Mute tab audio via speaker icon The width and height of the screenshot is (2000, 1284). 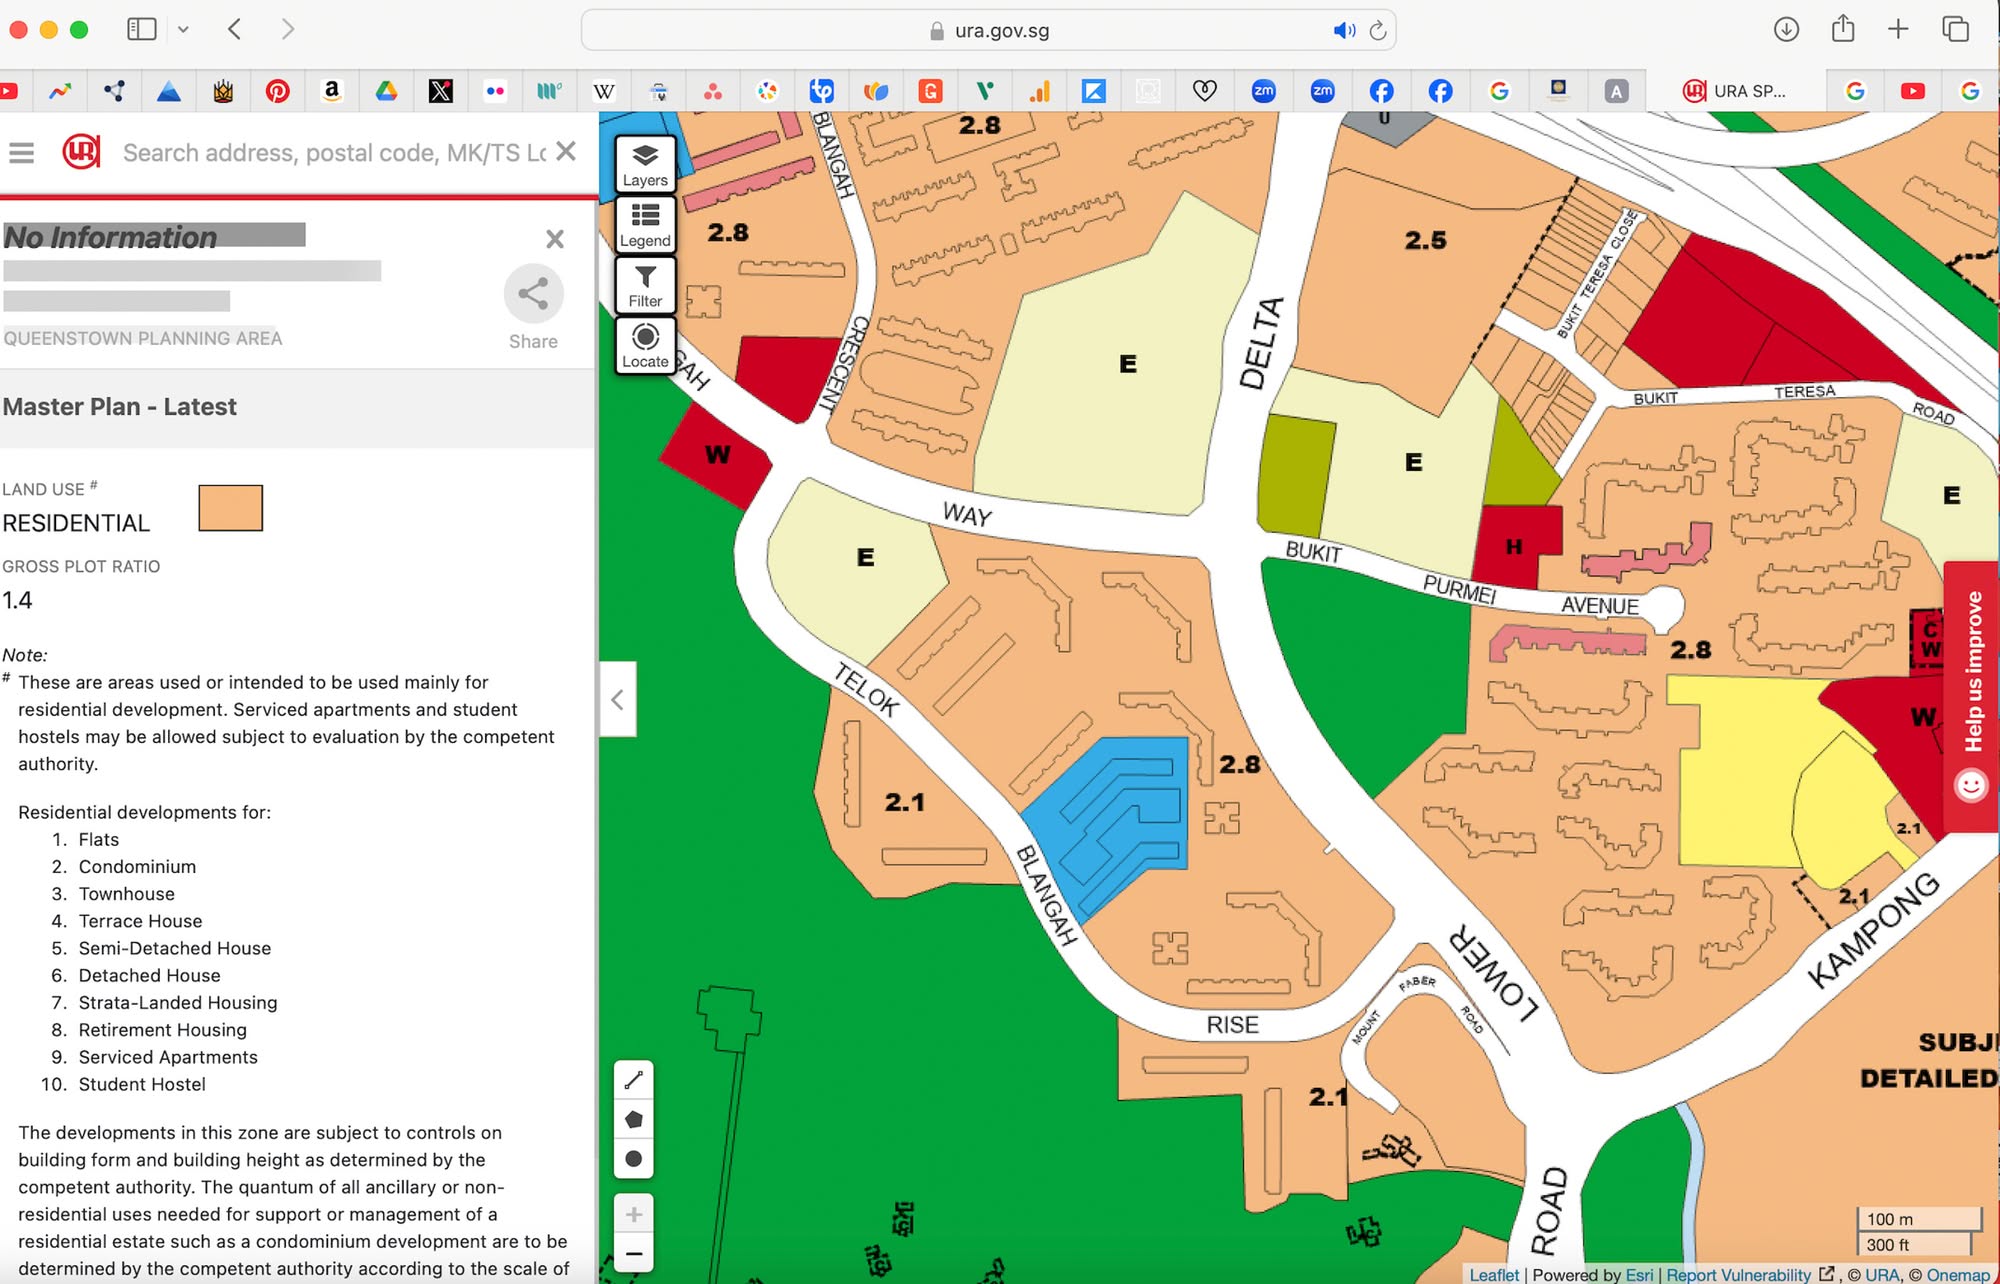click(x=1344, y=31)
